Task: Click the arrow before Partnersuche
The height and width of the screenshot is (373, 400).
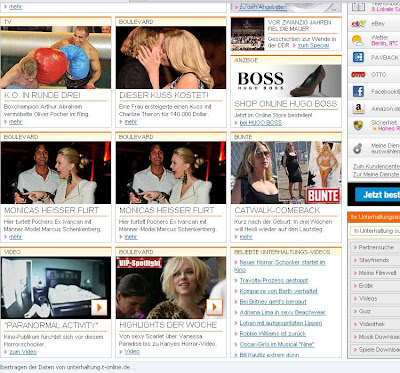Action: (x=355, y=248)
